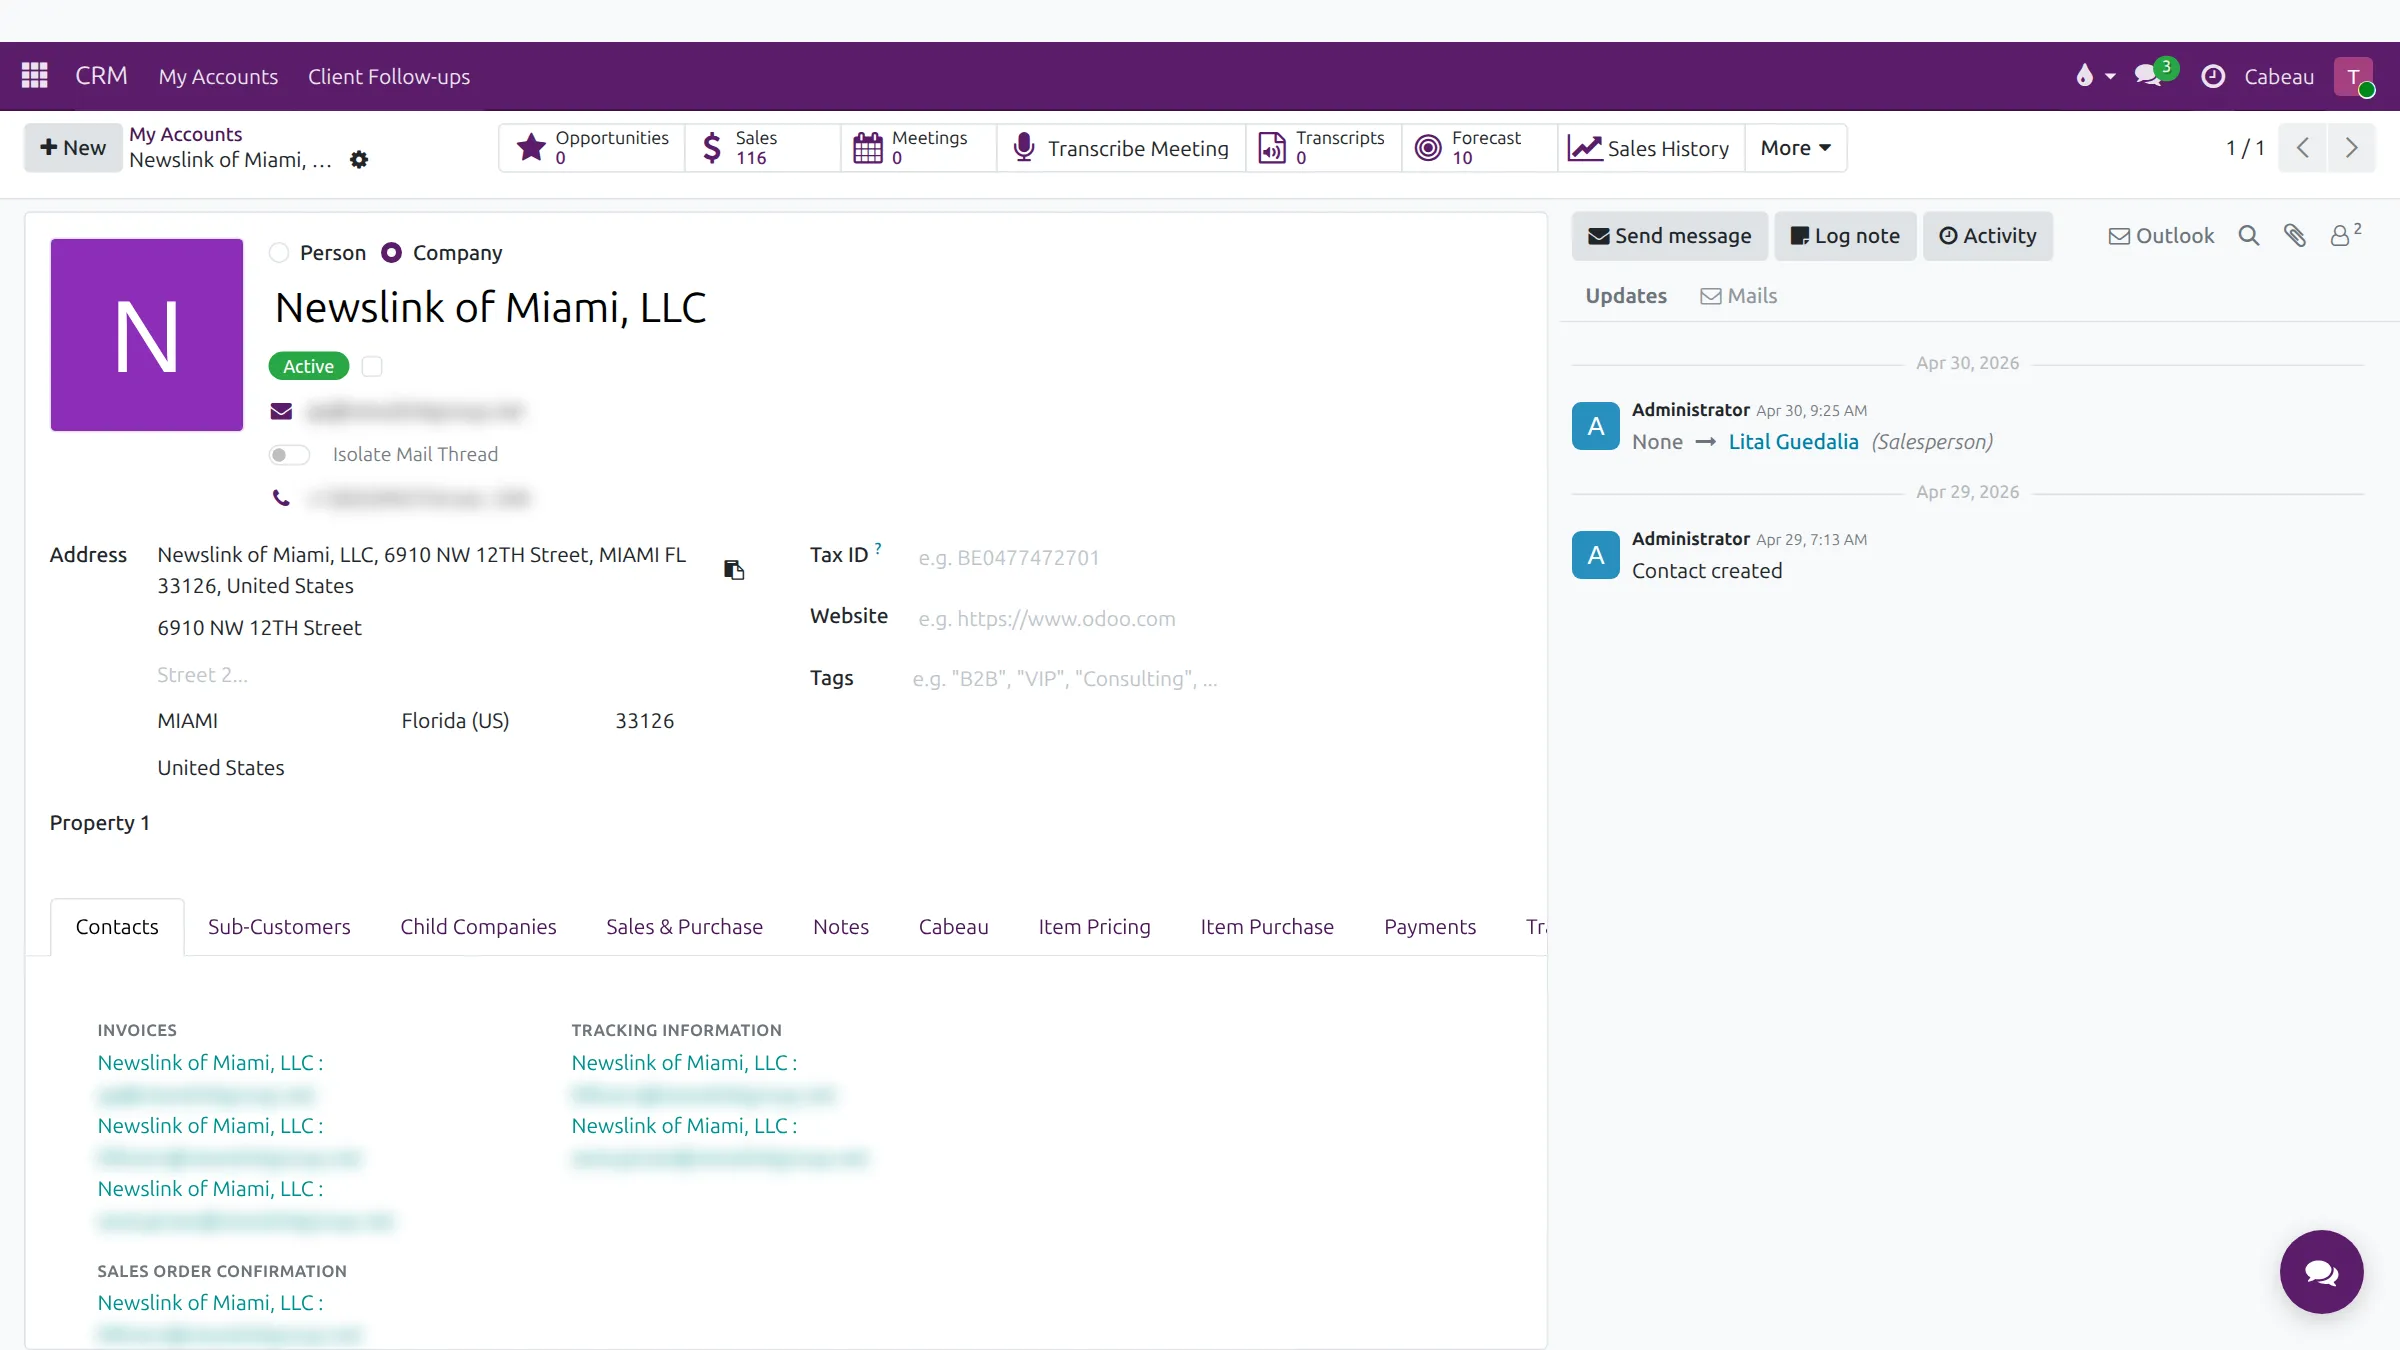Create a new record with New button
This screenshot has width=2400, height=1350.
point(72,148)
